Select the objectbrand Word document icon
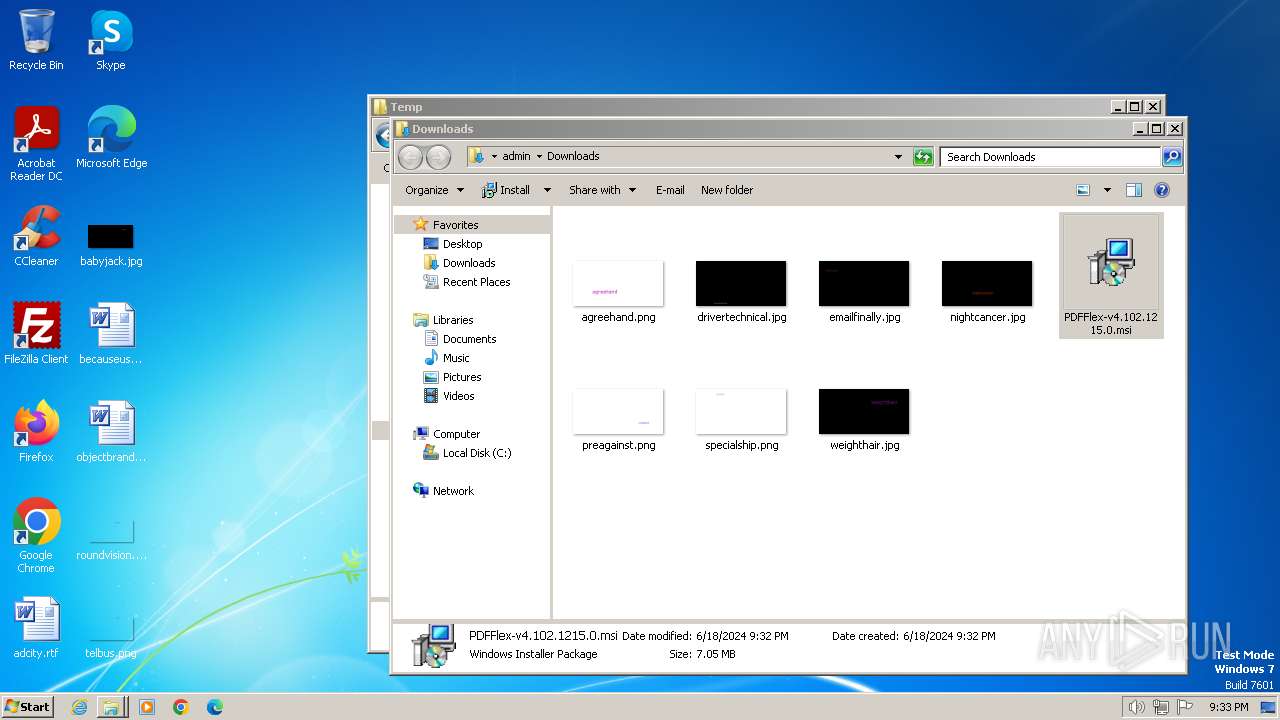The height and width of the screenshot is (720, 1280). (111, 431)
